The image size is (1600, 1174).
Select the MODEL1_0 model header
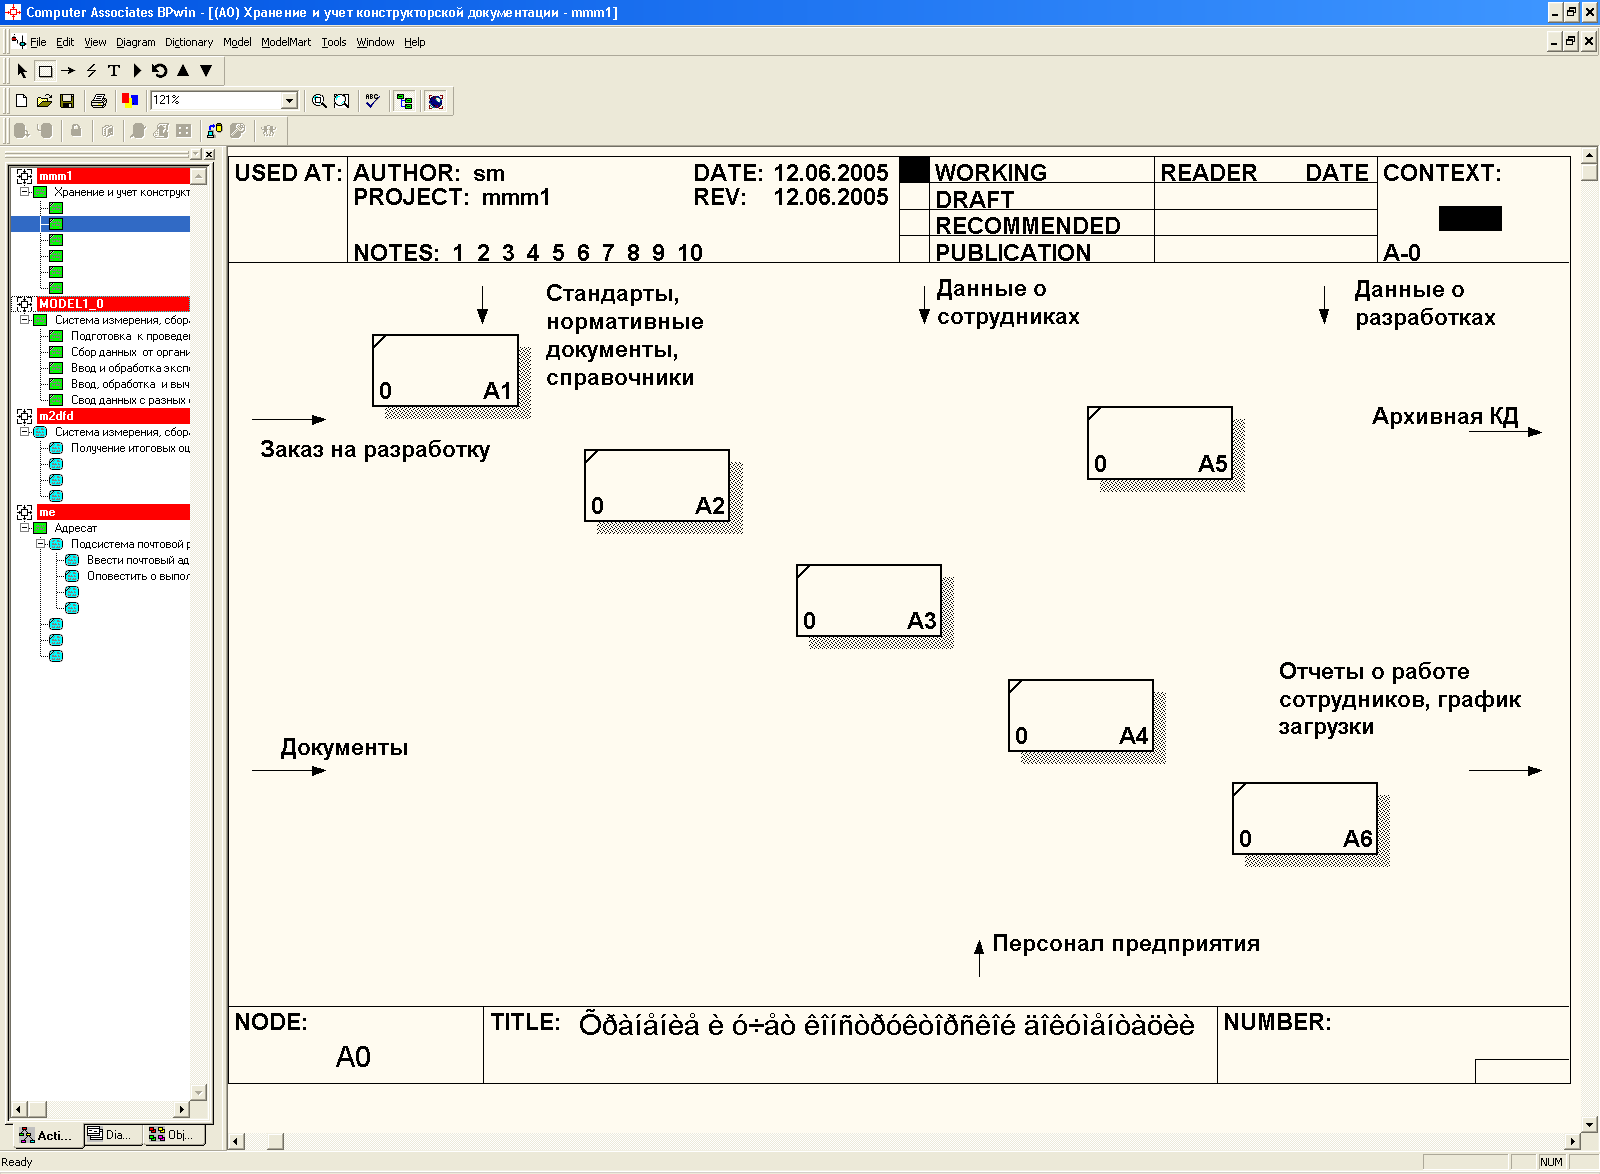(x=113, y=304)
